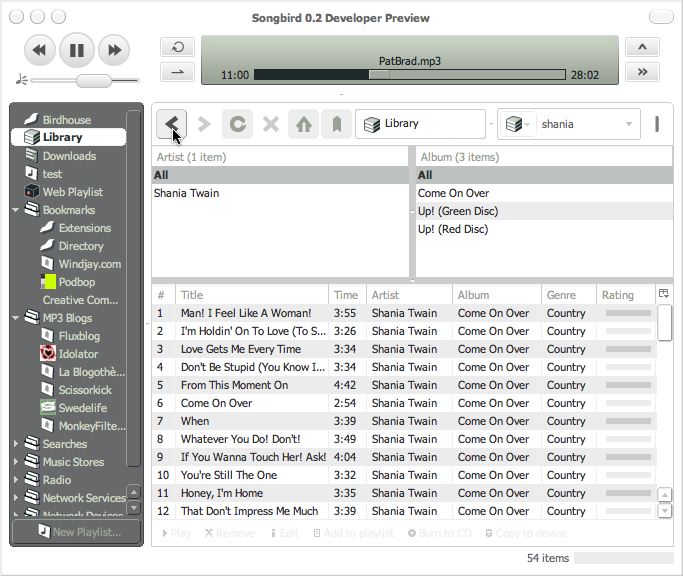The height and width of the screenshot is (576, 683).
Task: Select the Up! (Green Disc) album
Action: (x=458, y=211)
